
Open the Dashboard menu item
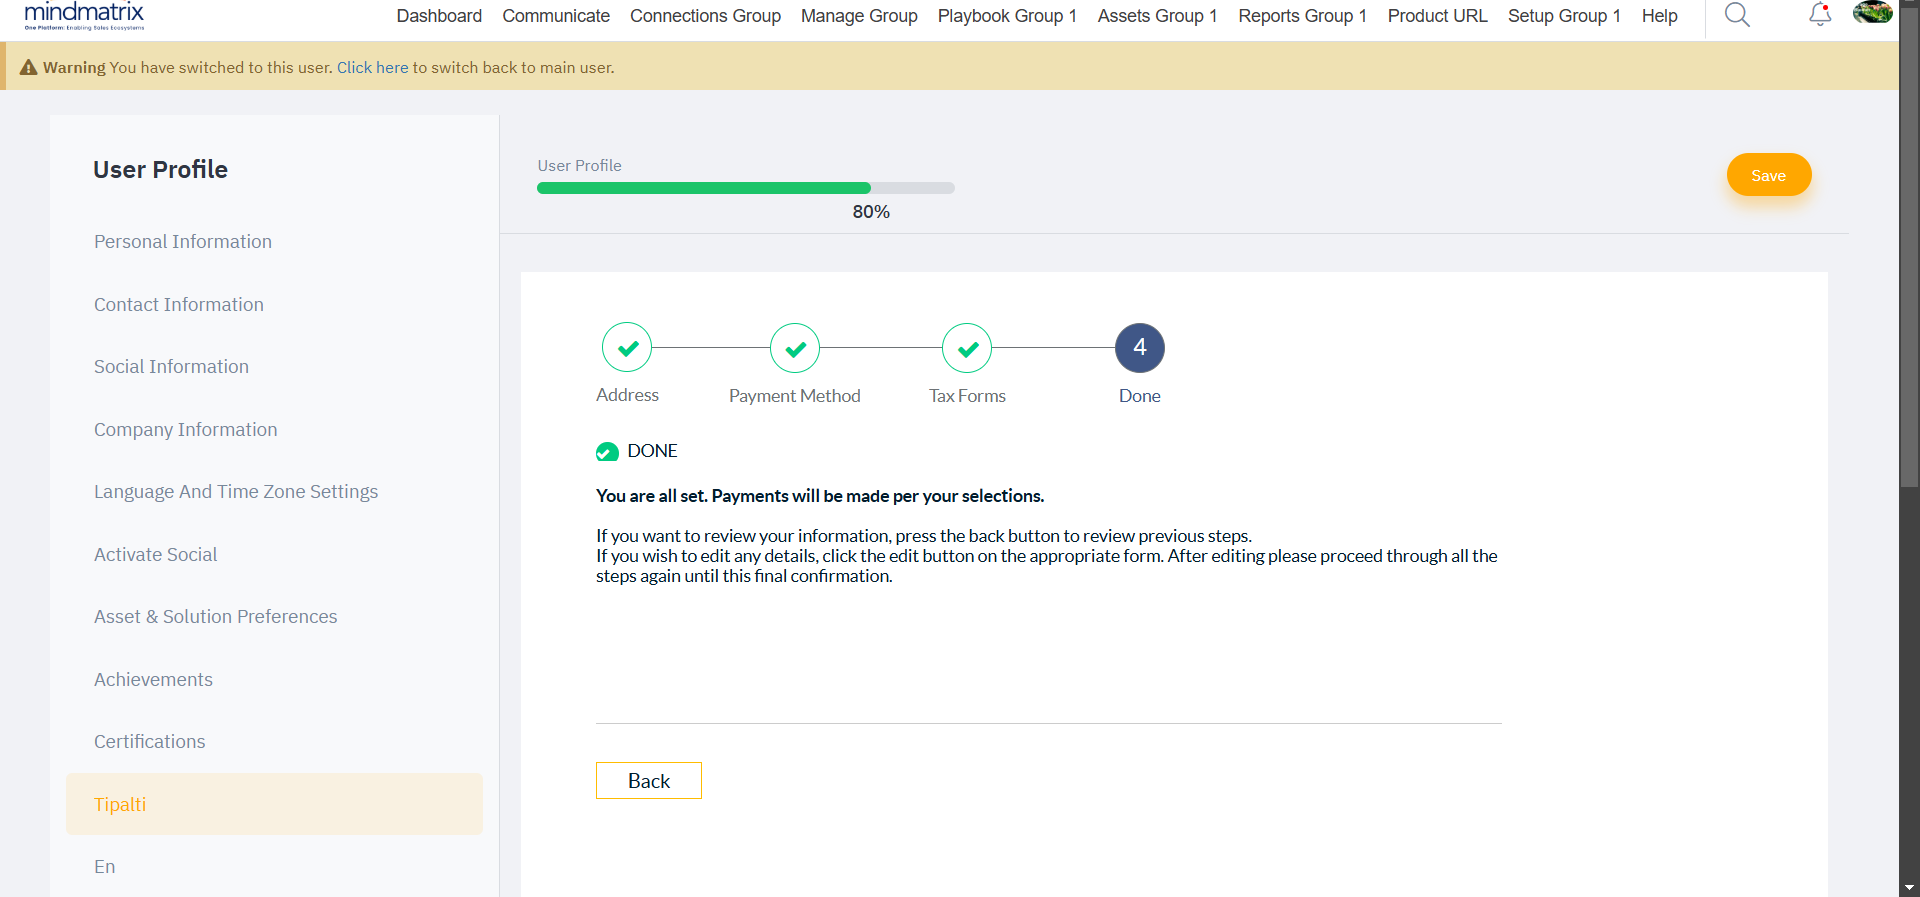pyautogui.click(x=439, y=16)
